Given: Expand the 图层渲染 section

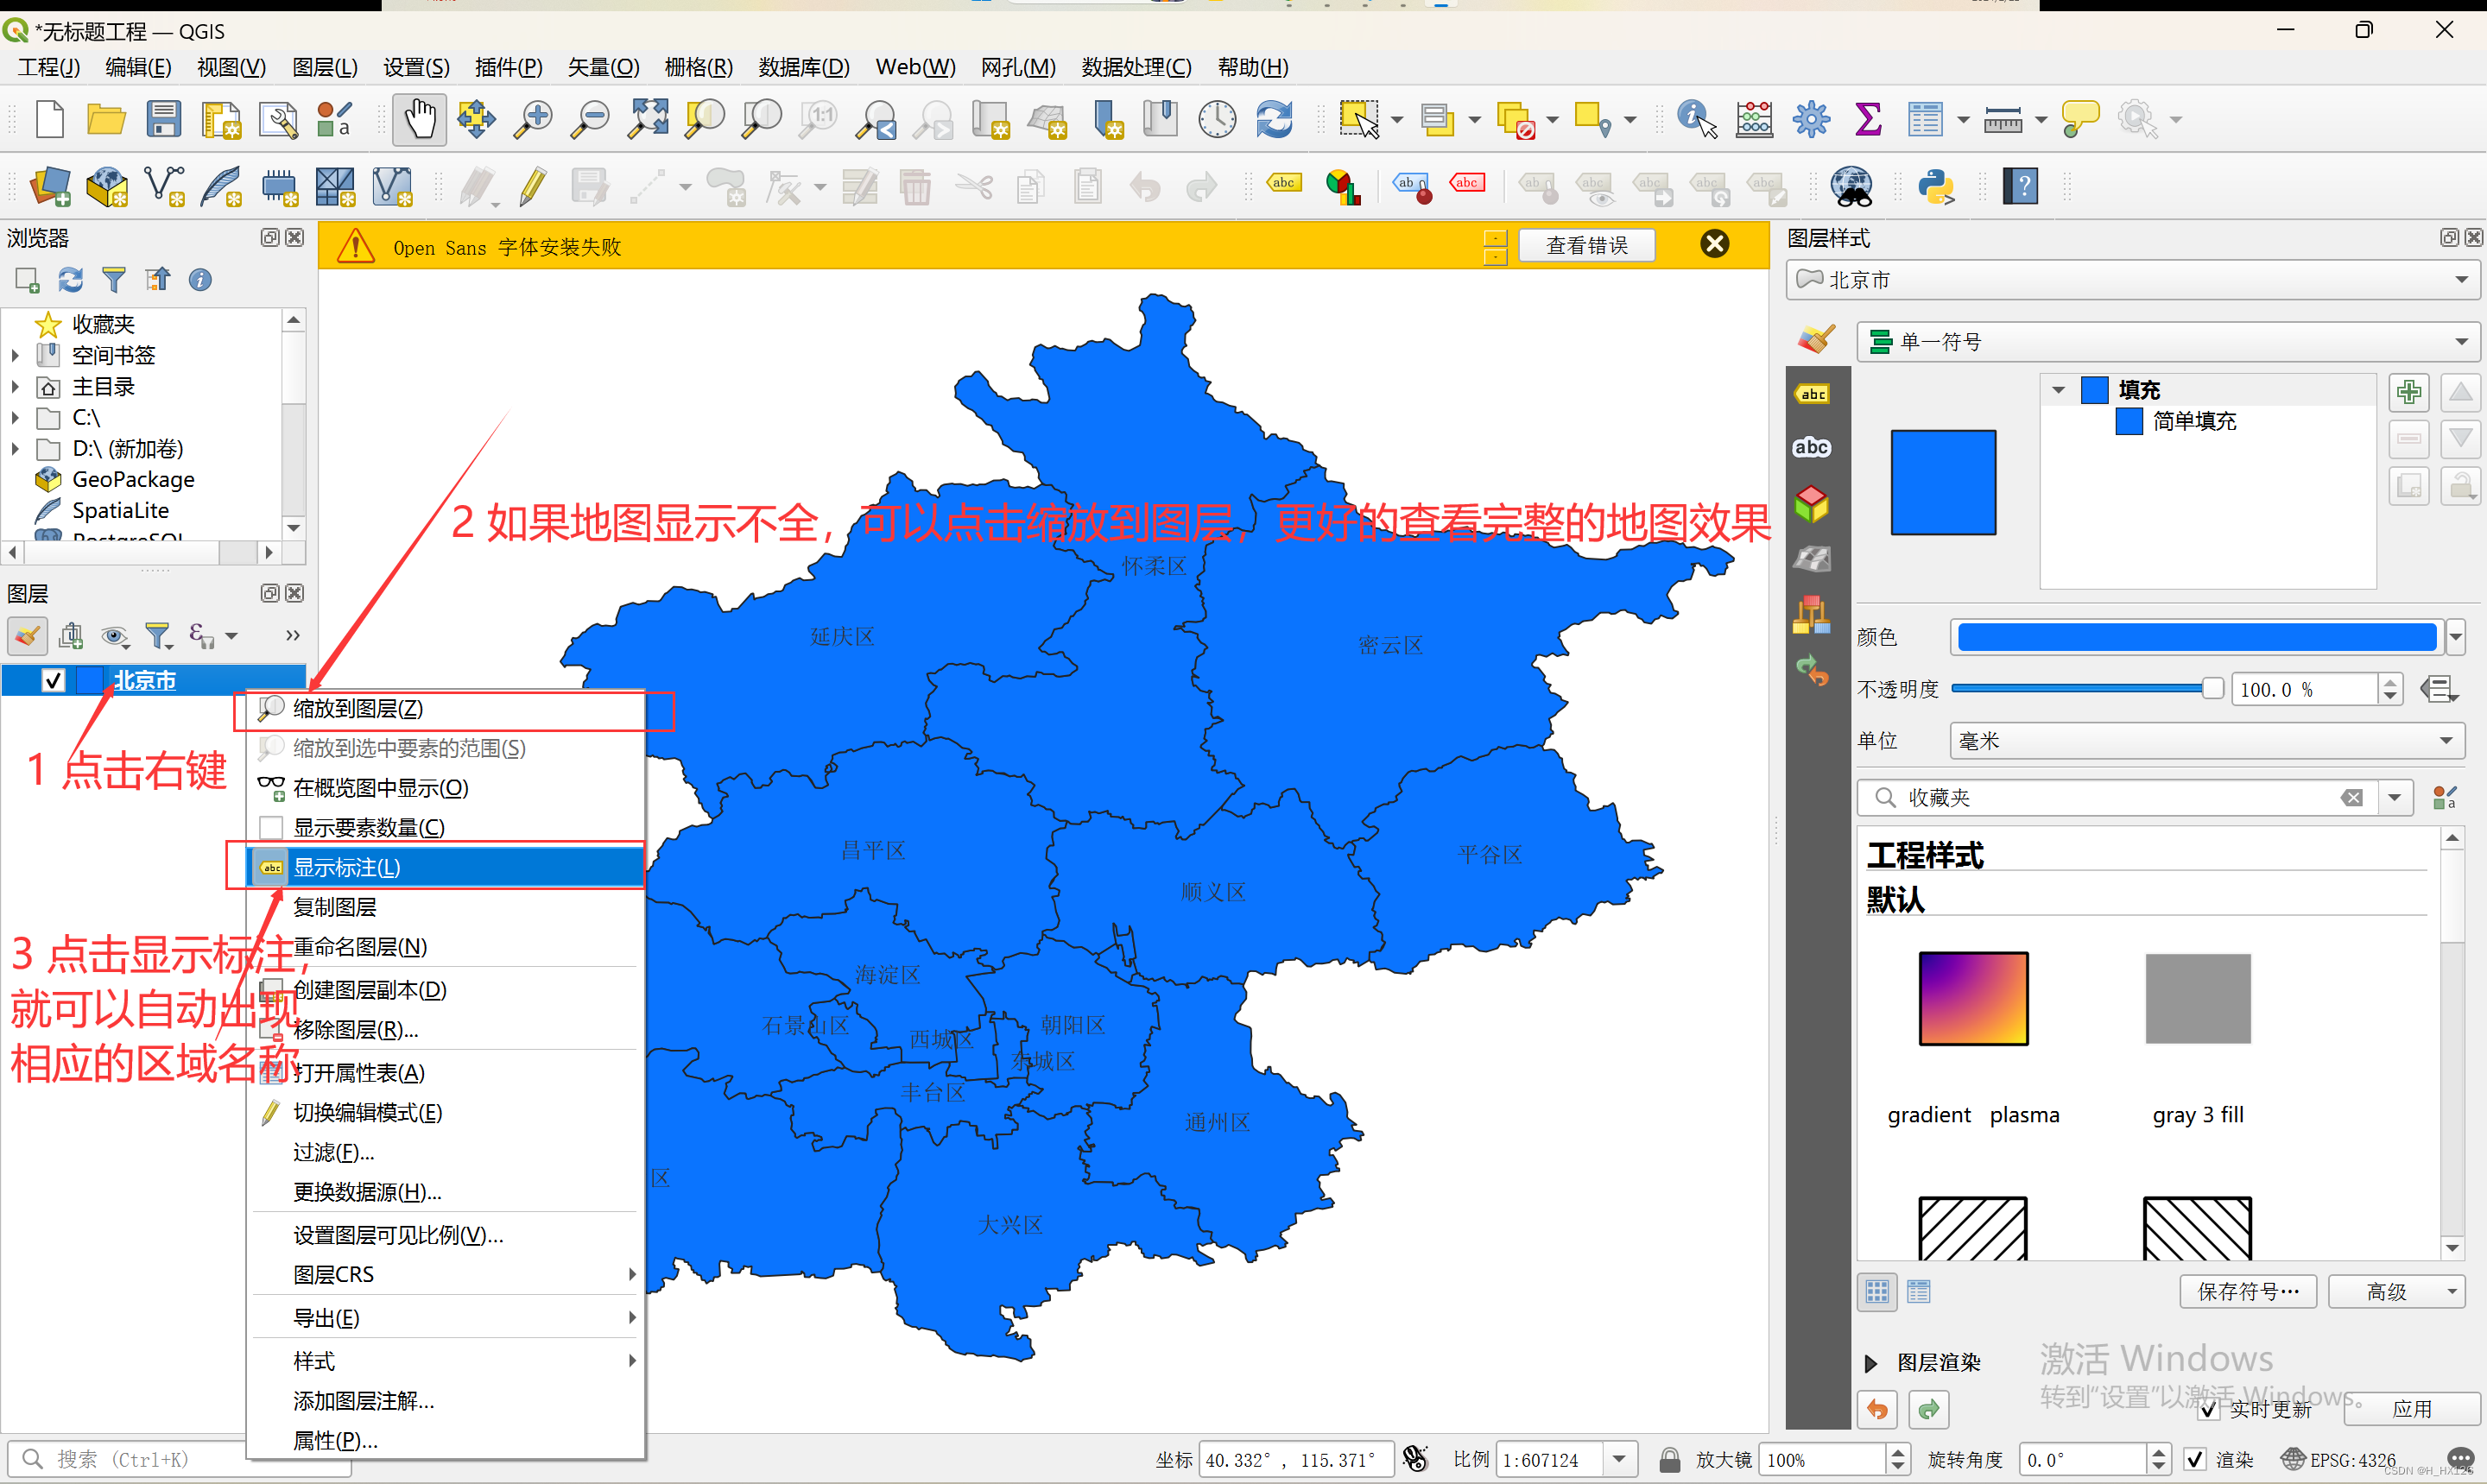Looking at the screenshot, I should 1870,1363.
